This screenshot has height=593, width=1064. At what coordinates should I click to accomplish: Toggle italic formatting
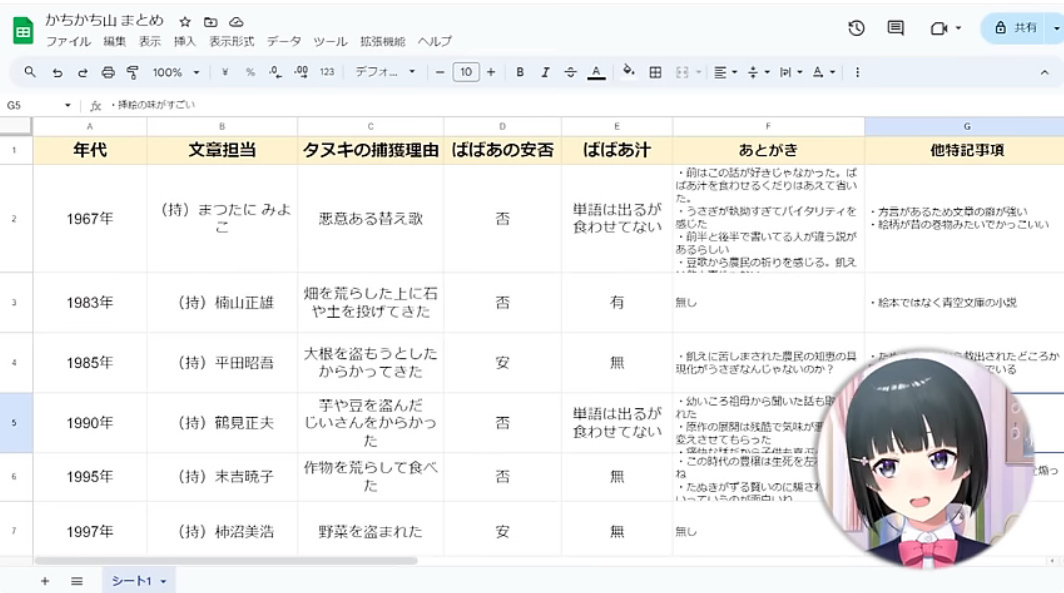tap(545, 72)
